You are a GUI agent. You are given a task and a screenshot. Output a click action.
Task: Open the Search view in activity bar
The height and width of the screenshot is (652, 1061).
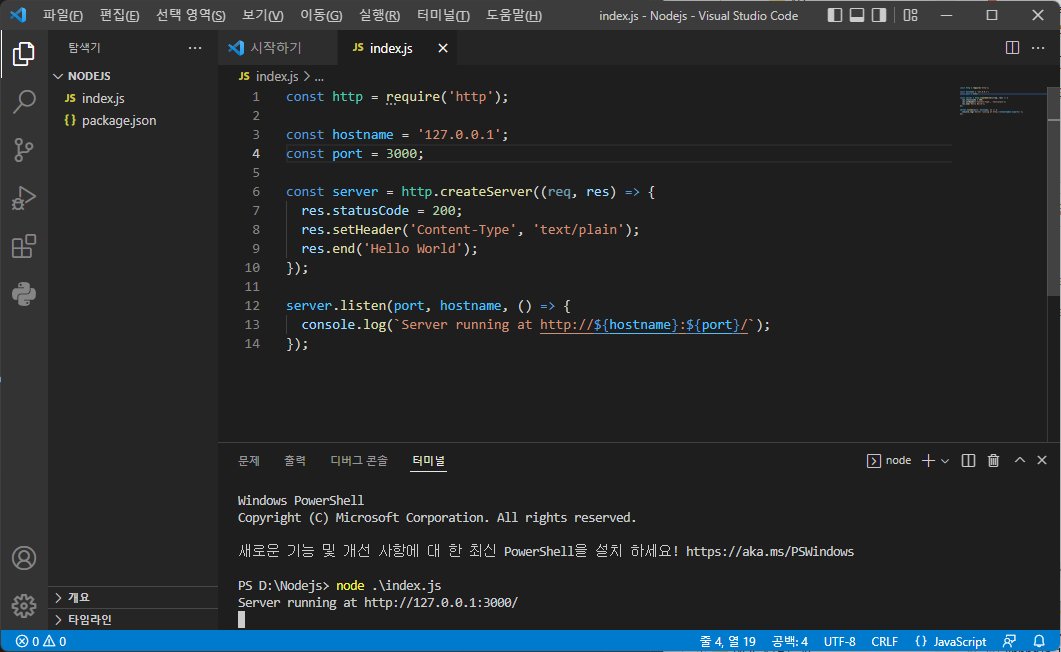tap(24, 102)
